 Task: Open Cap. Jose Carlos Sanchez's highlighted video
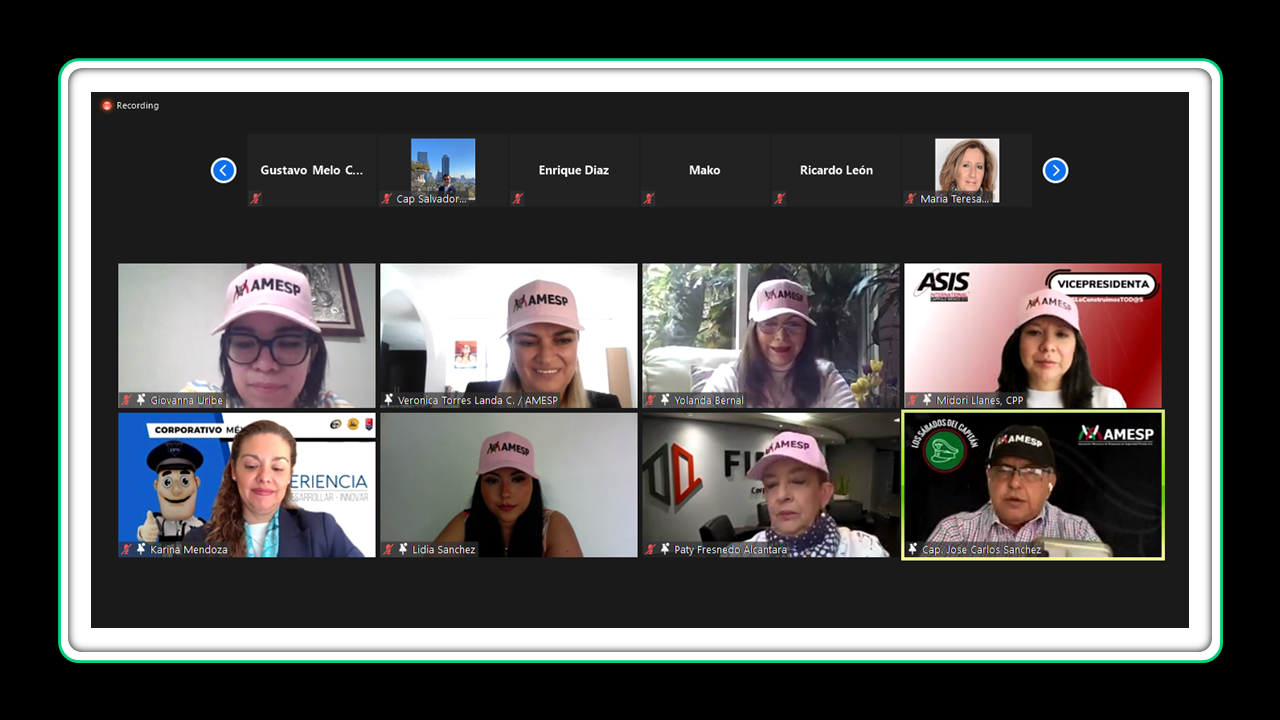pyautogui.click(x=1033, y=485)
